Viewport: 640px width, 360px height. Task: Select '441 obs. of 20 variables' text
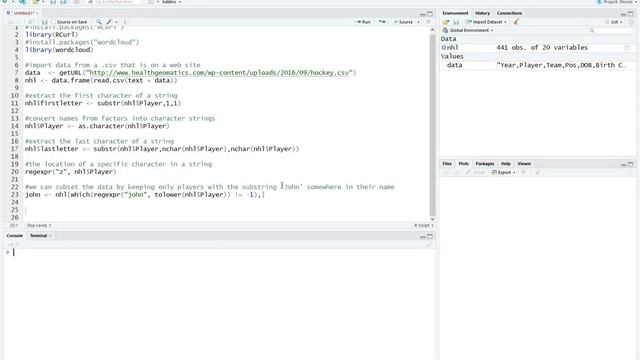click(542, 48)
